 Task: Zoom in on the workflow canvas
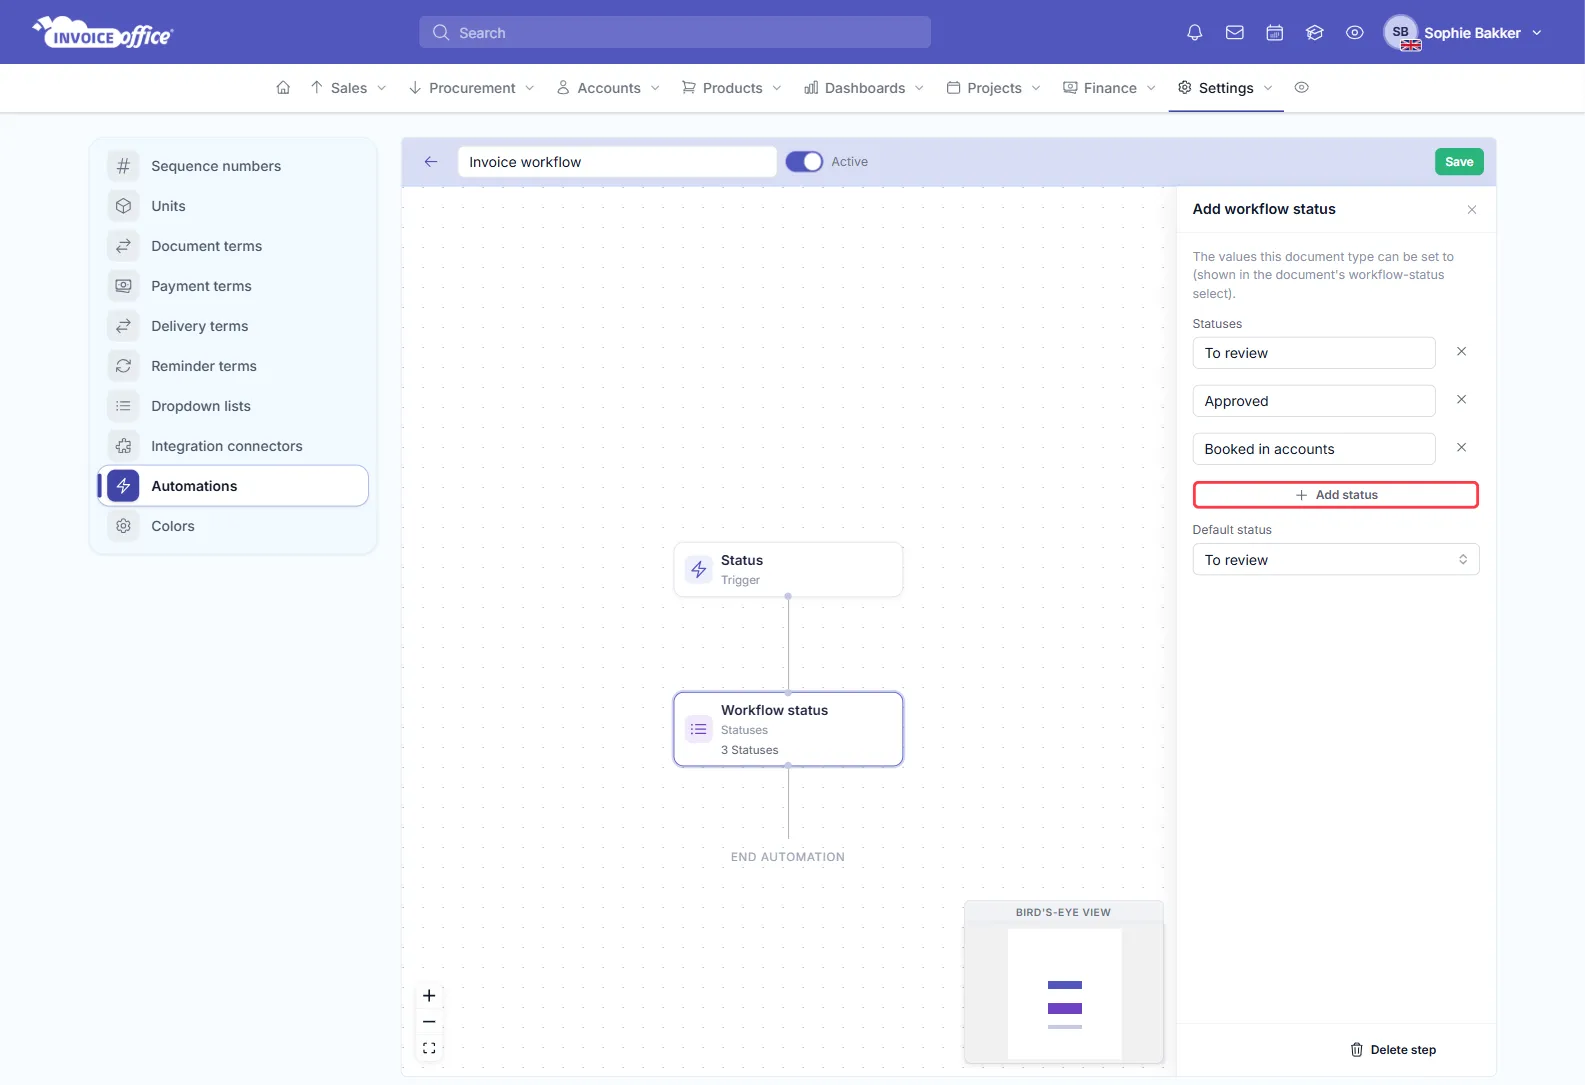(x=429, y=996)
